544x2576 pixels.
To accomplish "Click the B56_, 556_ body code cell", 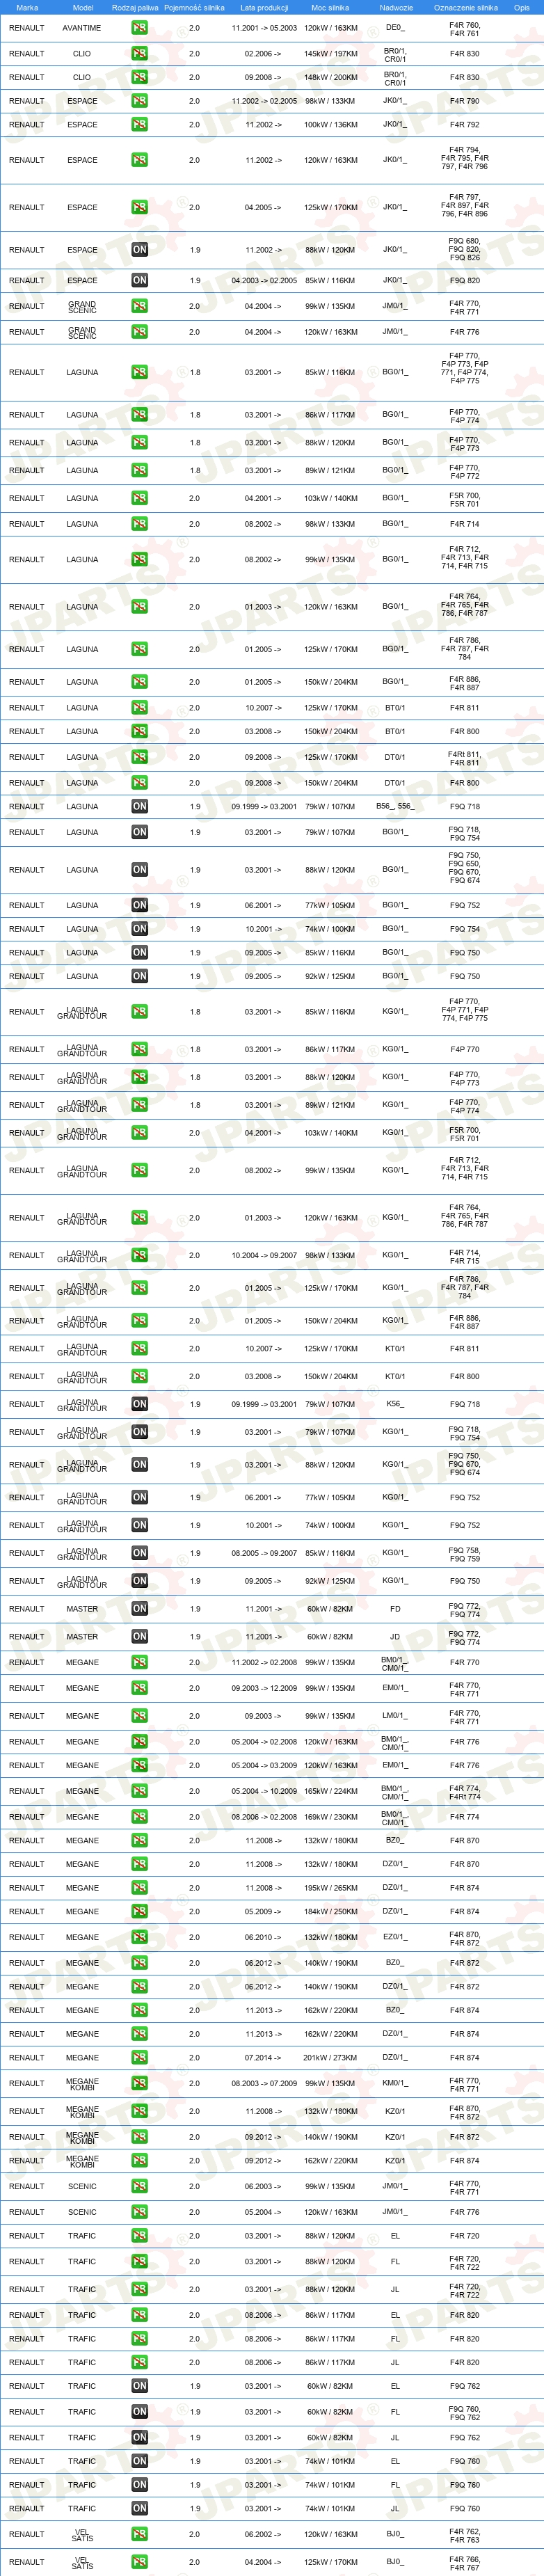I will click(x=394, y=806).
